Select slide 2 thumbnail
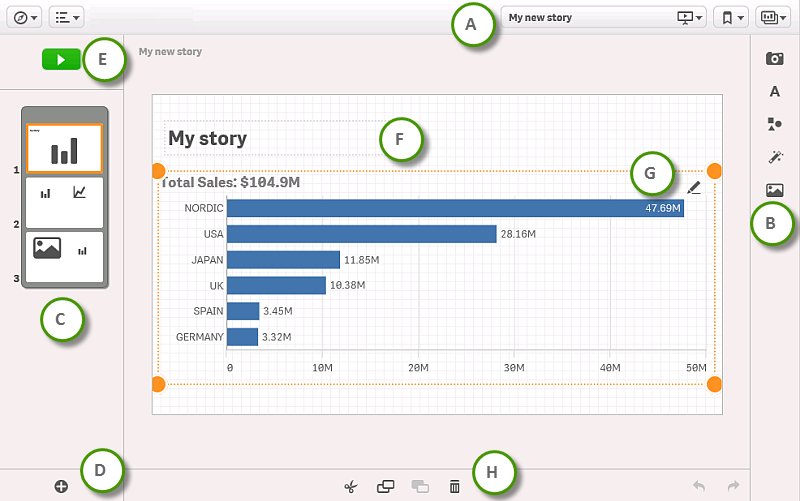800x501 pixels. point(64,202)
